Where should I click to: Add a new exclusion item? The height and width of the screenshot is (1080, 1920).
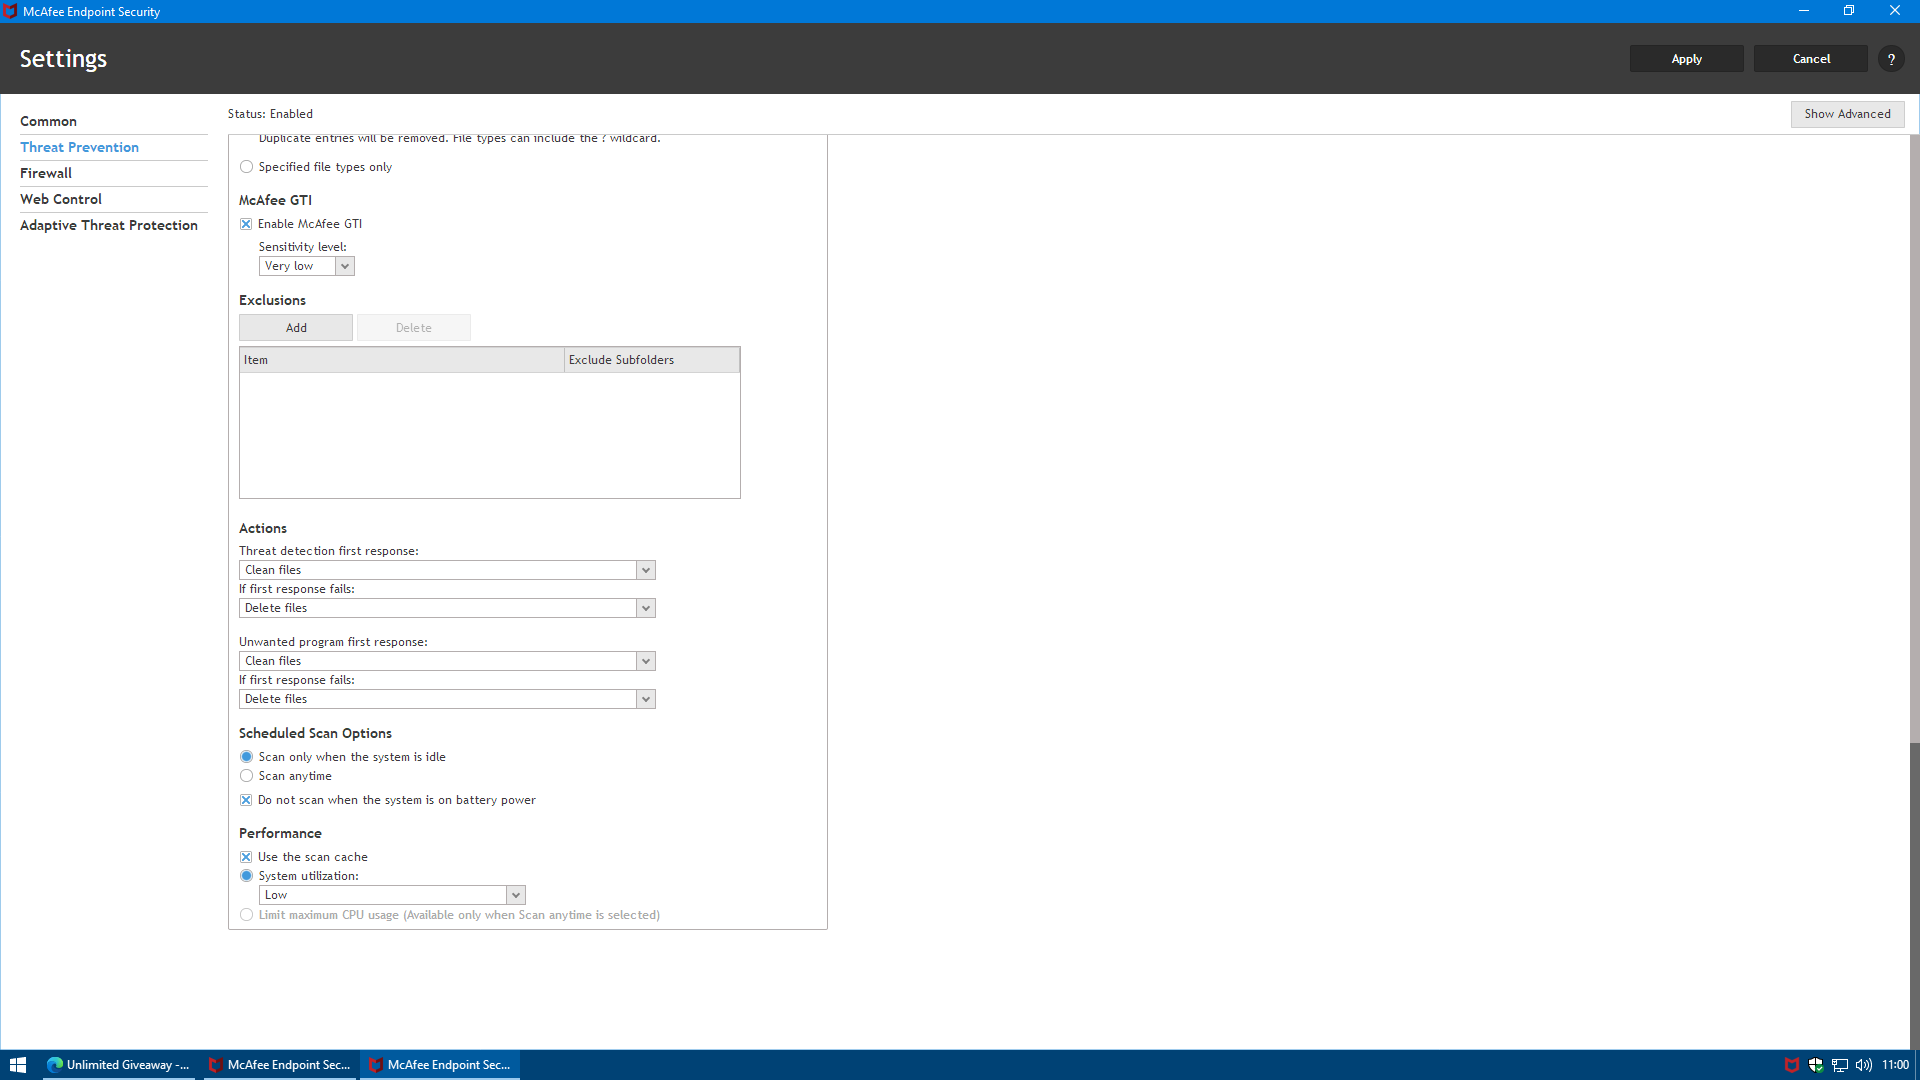coord(296,328)
